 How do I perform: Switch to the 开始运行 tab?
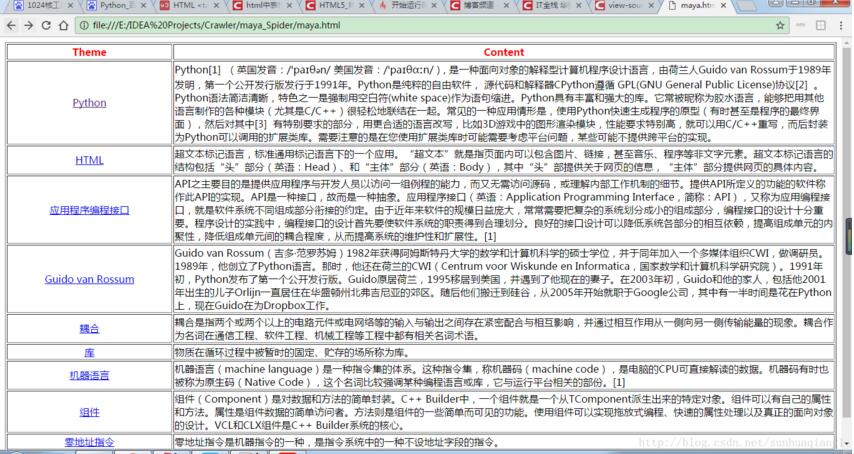(407, 5)
